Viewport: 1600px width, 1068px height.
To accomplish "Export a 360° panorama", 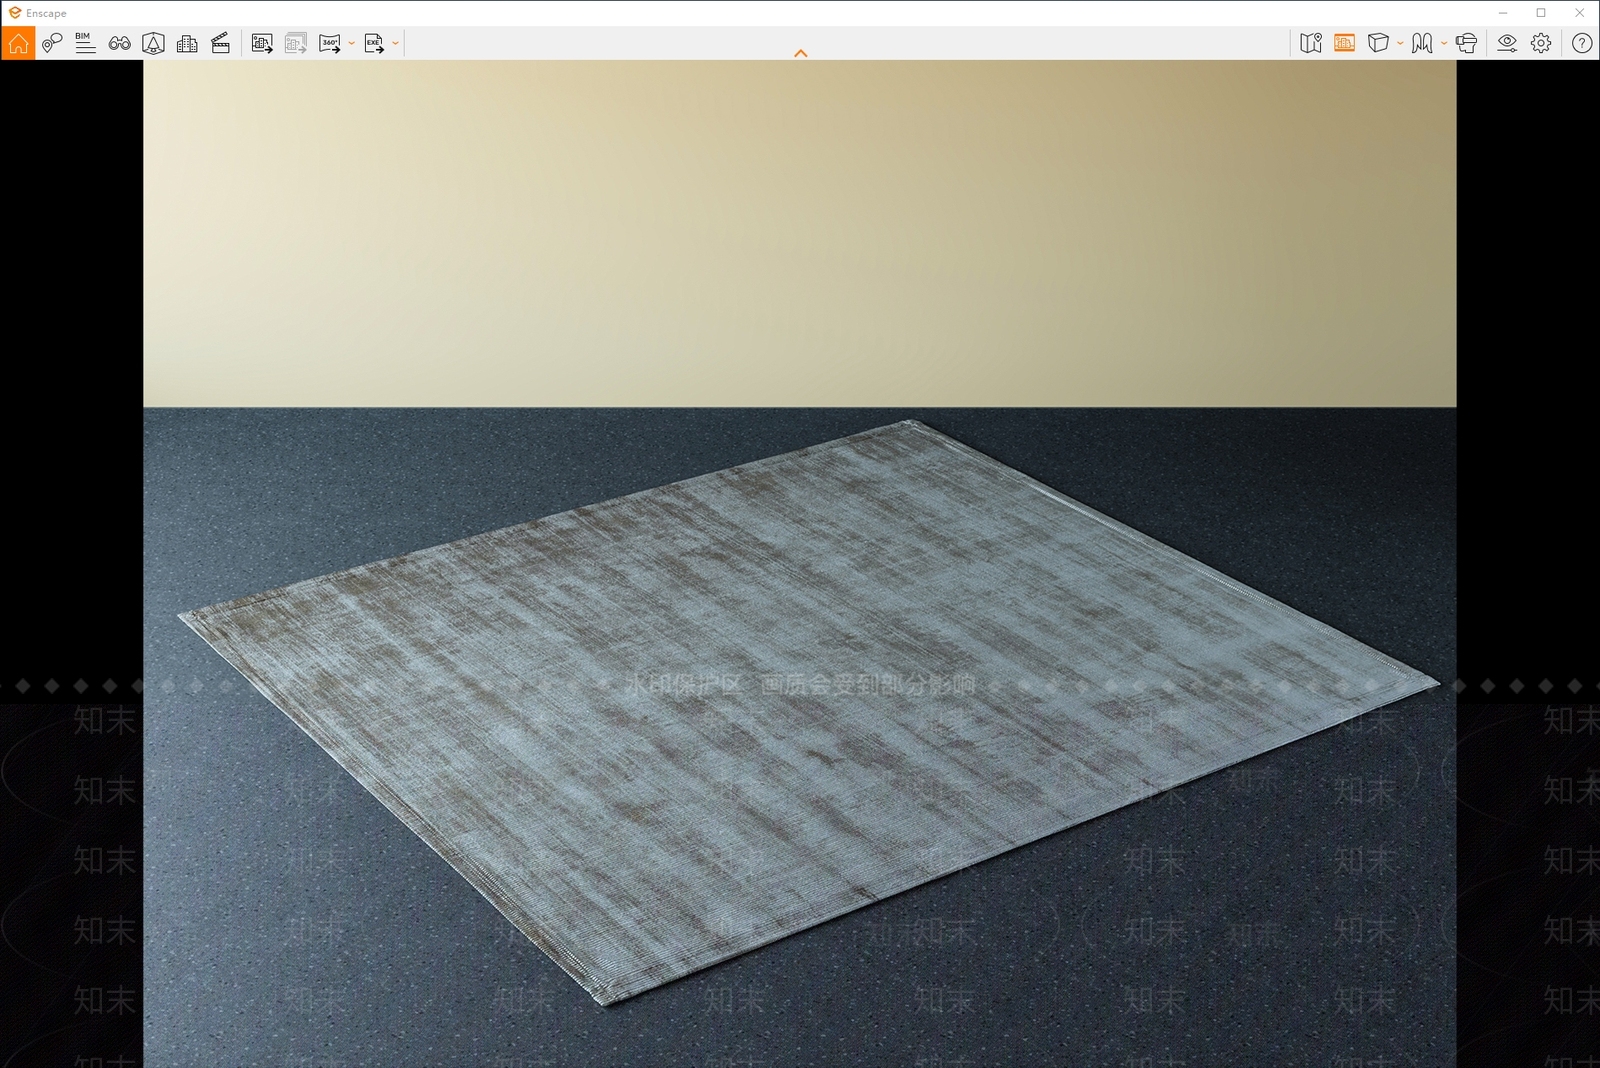I will pyautogui.click(x=330, y=43).
